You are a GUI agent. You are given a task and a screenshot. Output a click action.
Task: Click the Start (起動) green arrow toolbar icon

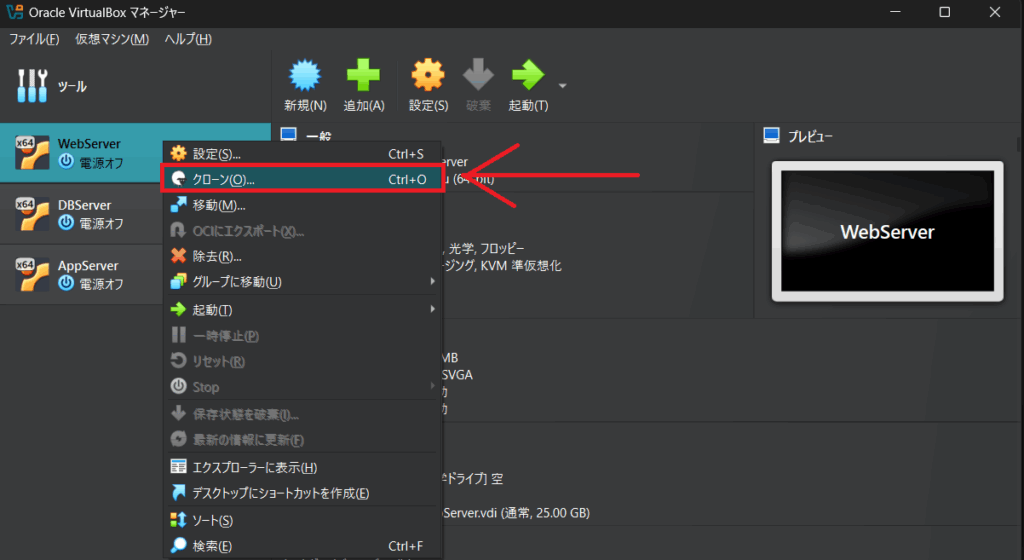tap(528, 75)
